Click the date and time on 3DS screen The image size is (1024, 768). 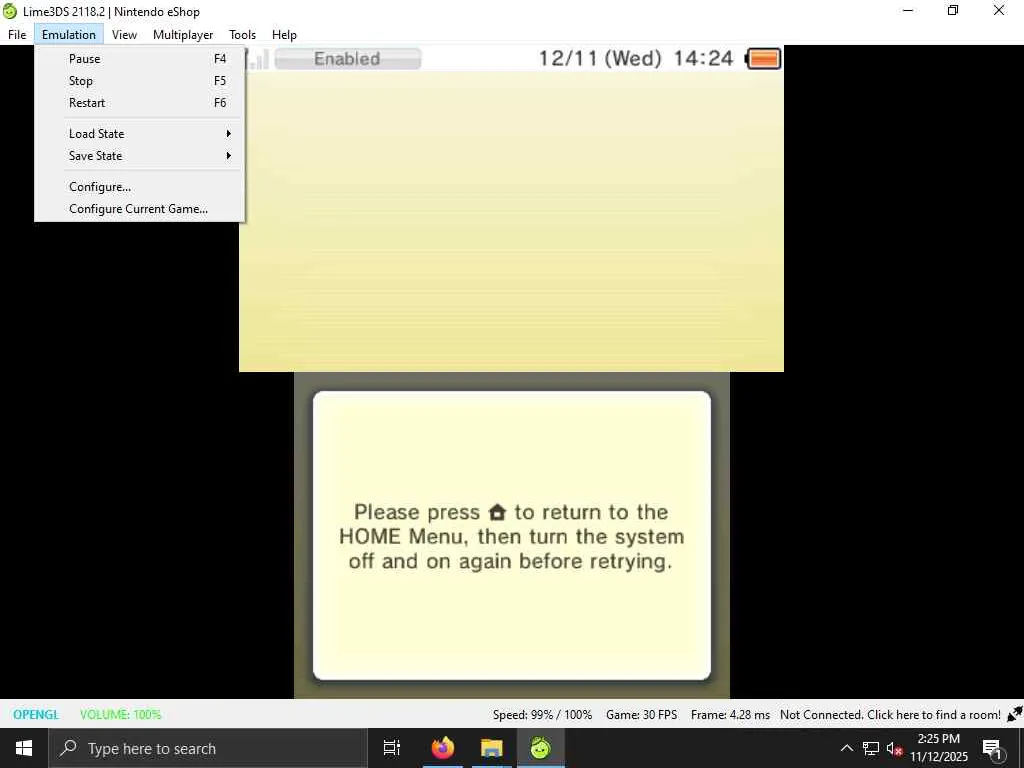636,59
